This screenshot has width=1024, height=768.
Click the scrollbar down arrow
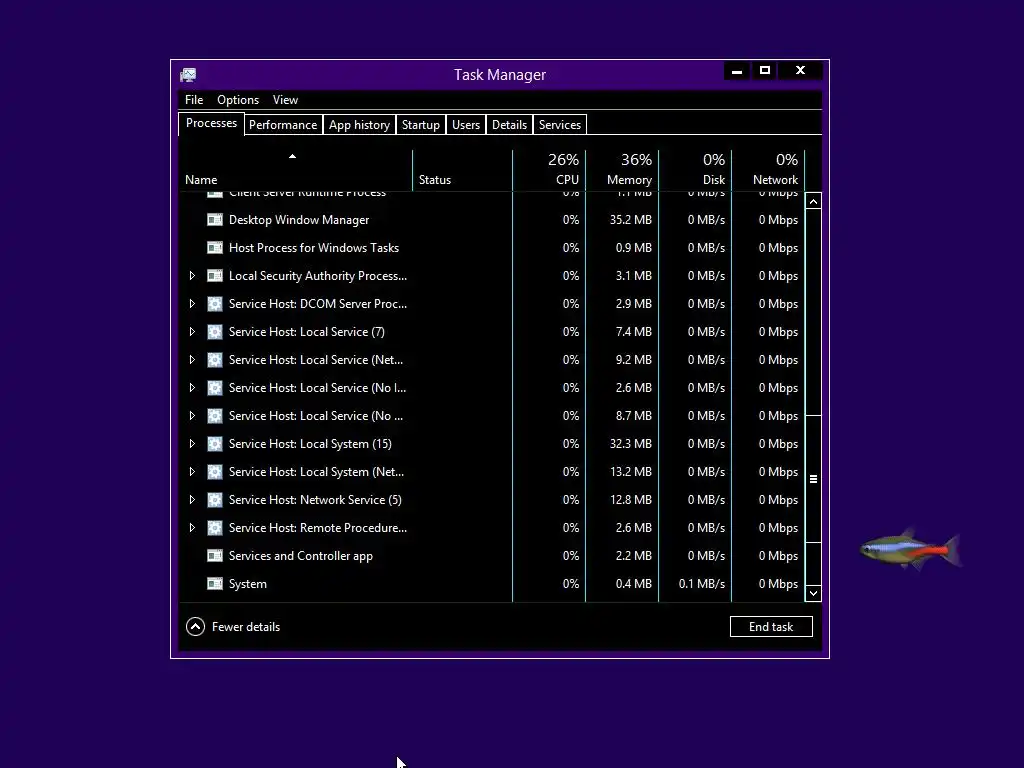point(813,593)
